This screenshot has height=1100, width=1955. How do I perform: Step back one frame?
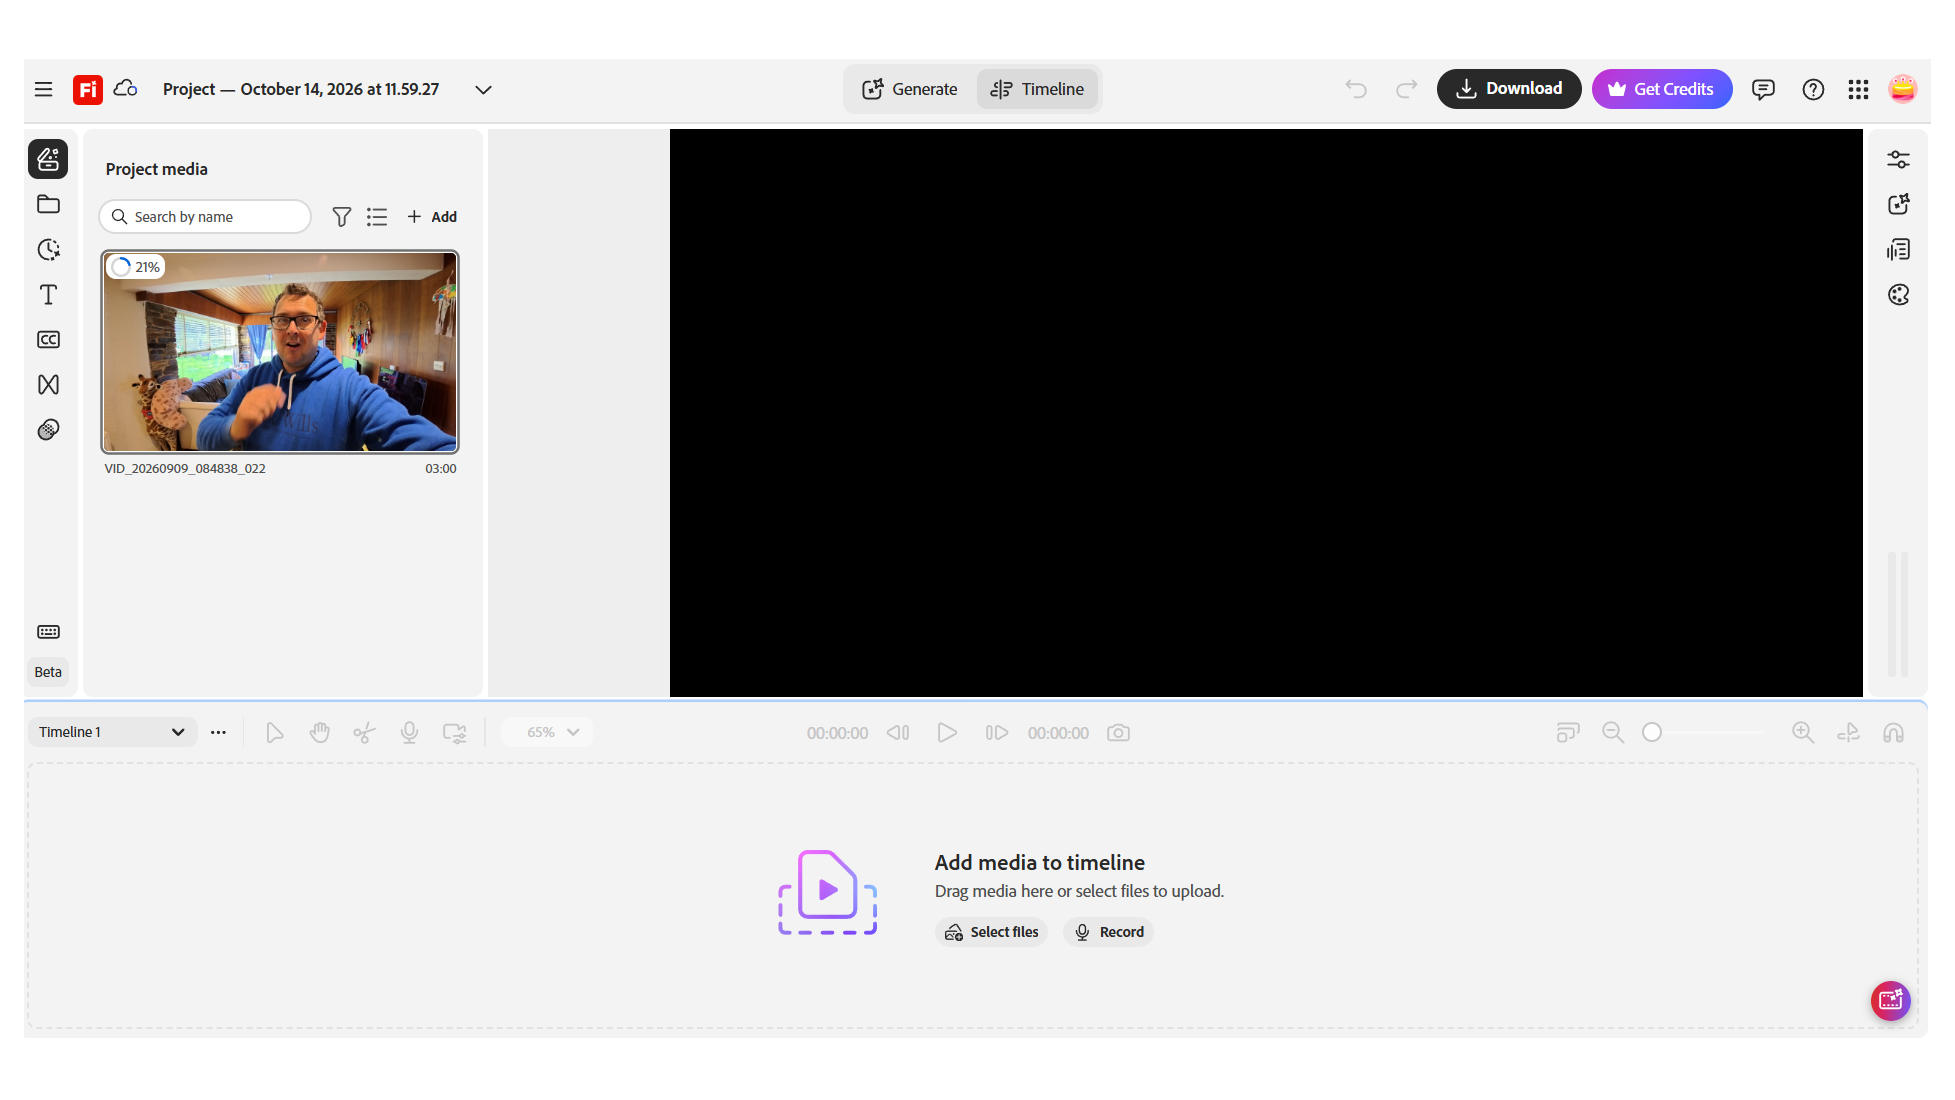point(898,733)
